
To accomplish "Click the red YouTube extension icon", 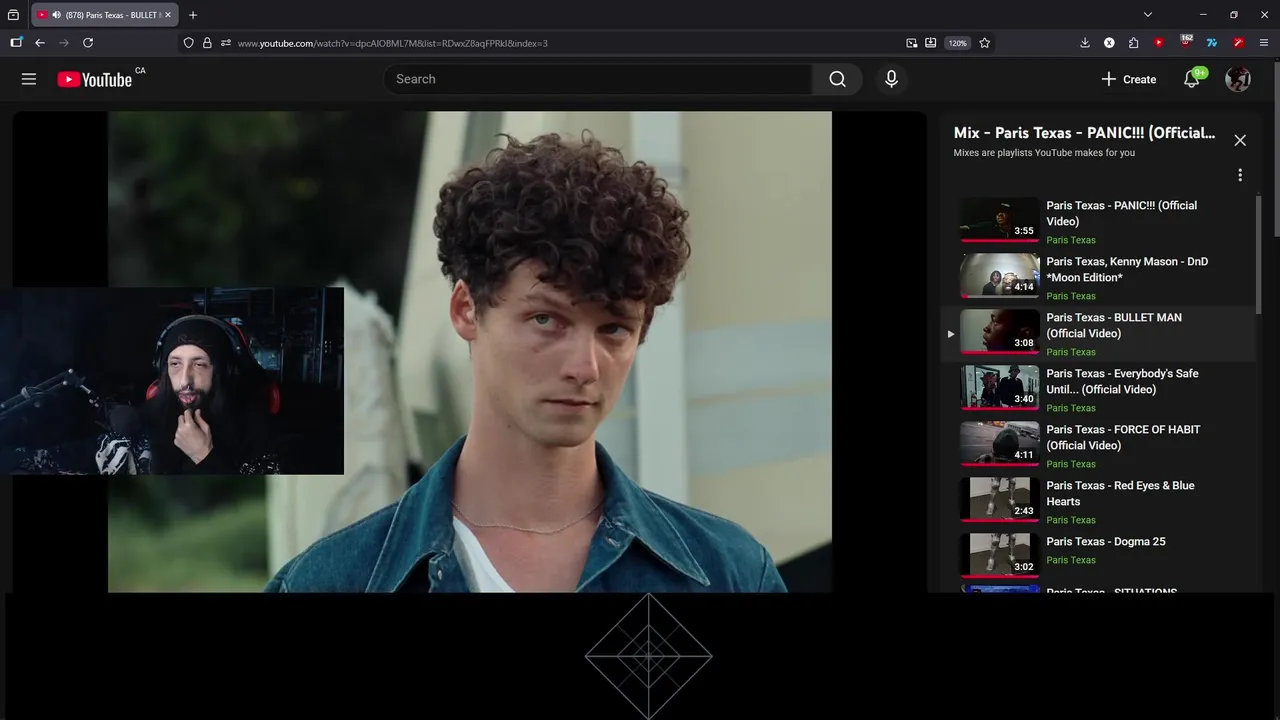I will click(1159, 43).
